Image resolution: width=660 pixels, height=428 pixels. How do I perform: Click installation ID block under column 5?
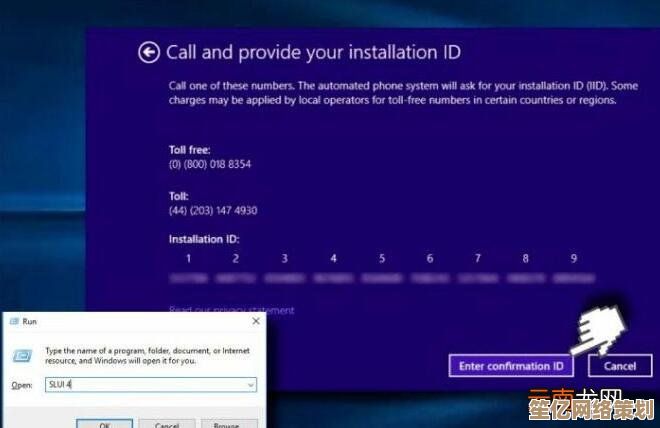381,277
